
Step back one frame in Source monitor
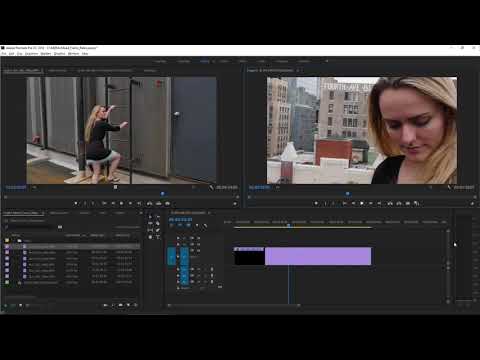(113, 203)
